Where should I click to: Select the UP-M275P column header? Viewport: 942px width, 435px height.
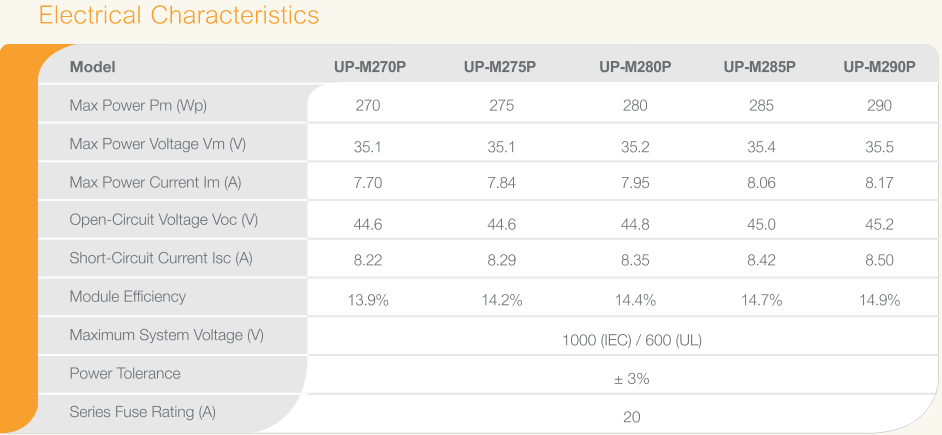tap(500, 67)
